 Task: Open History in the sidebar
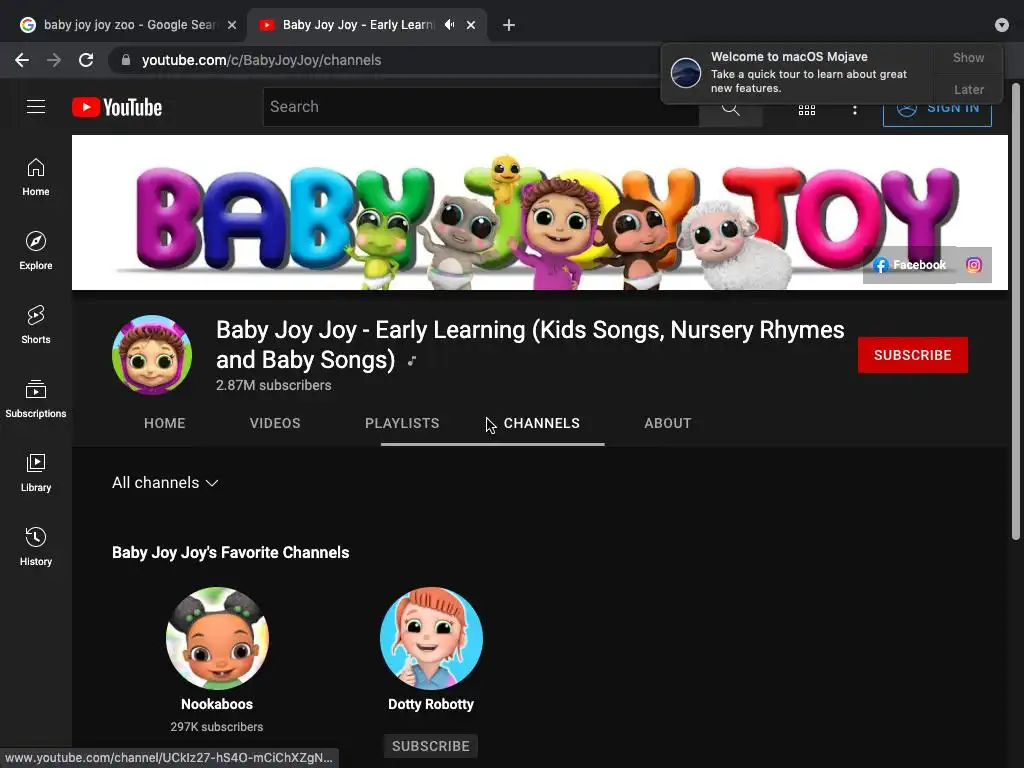pyautogui.click(x=36, y=547)
